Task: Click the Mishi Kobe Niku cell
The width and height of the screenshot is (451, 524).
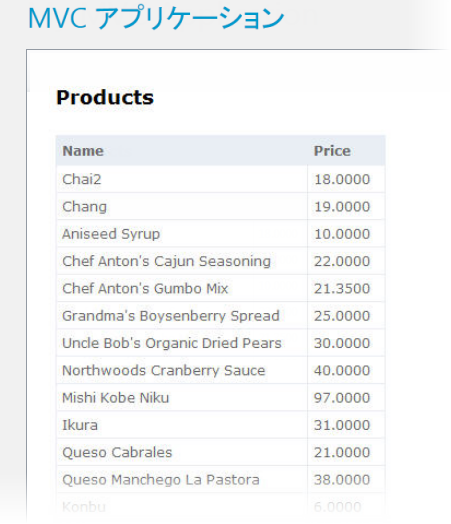Action: pyautogui.click(x=182, y=398)
